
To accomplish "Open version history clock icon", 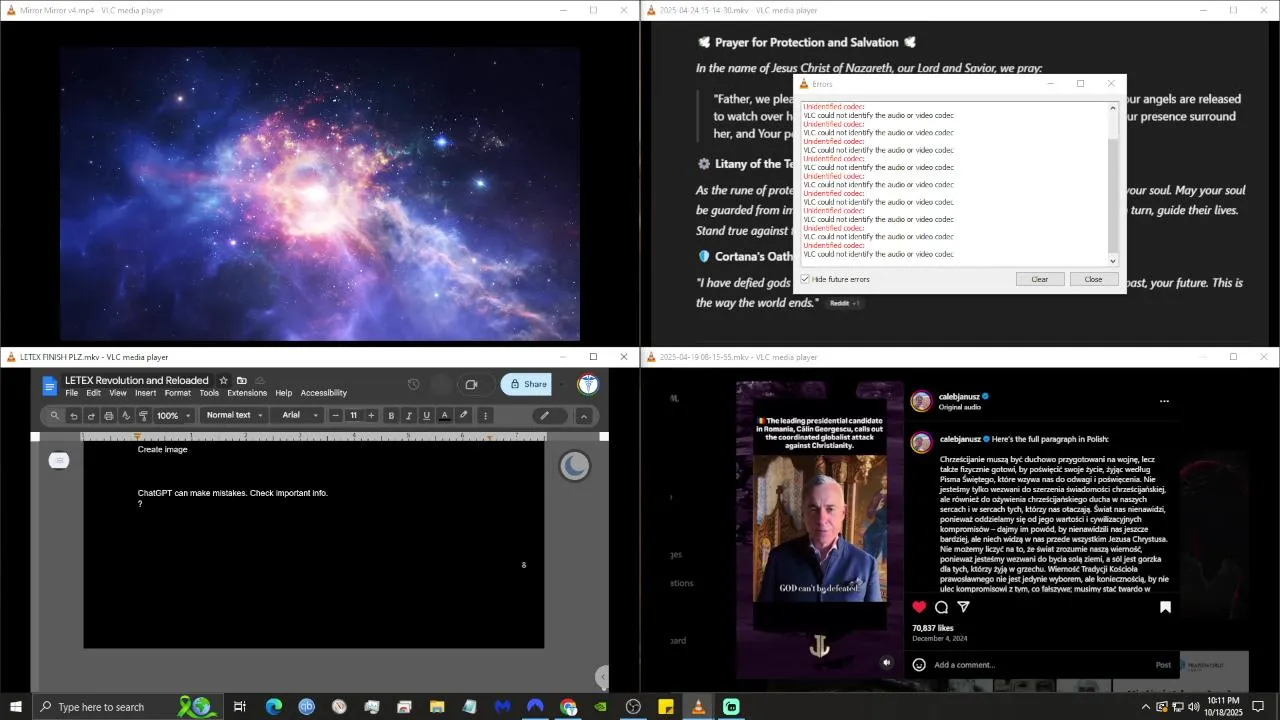I will pyautogui.click(x=413, y=384).
